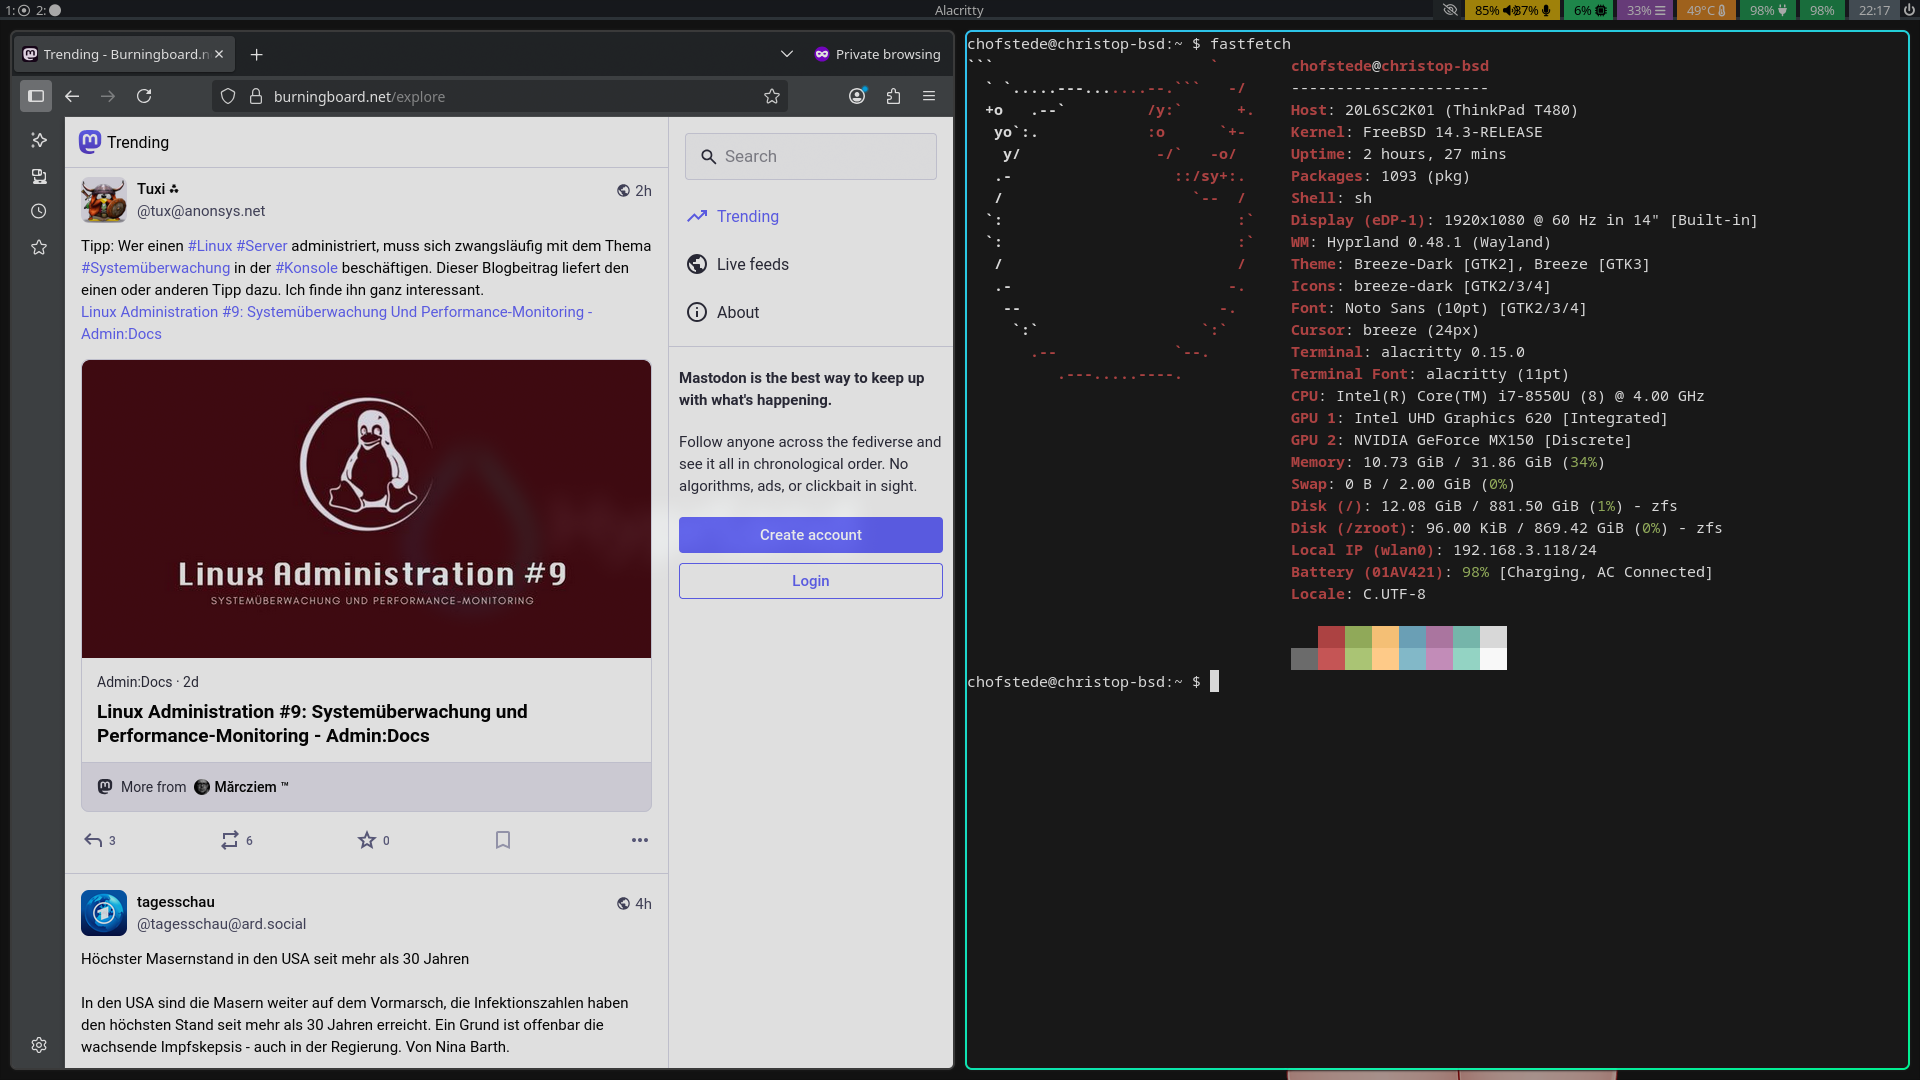
Task: Boost Tuxi's post with the repost icon
Action: (x=230, y=840)
